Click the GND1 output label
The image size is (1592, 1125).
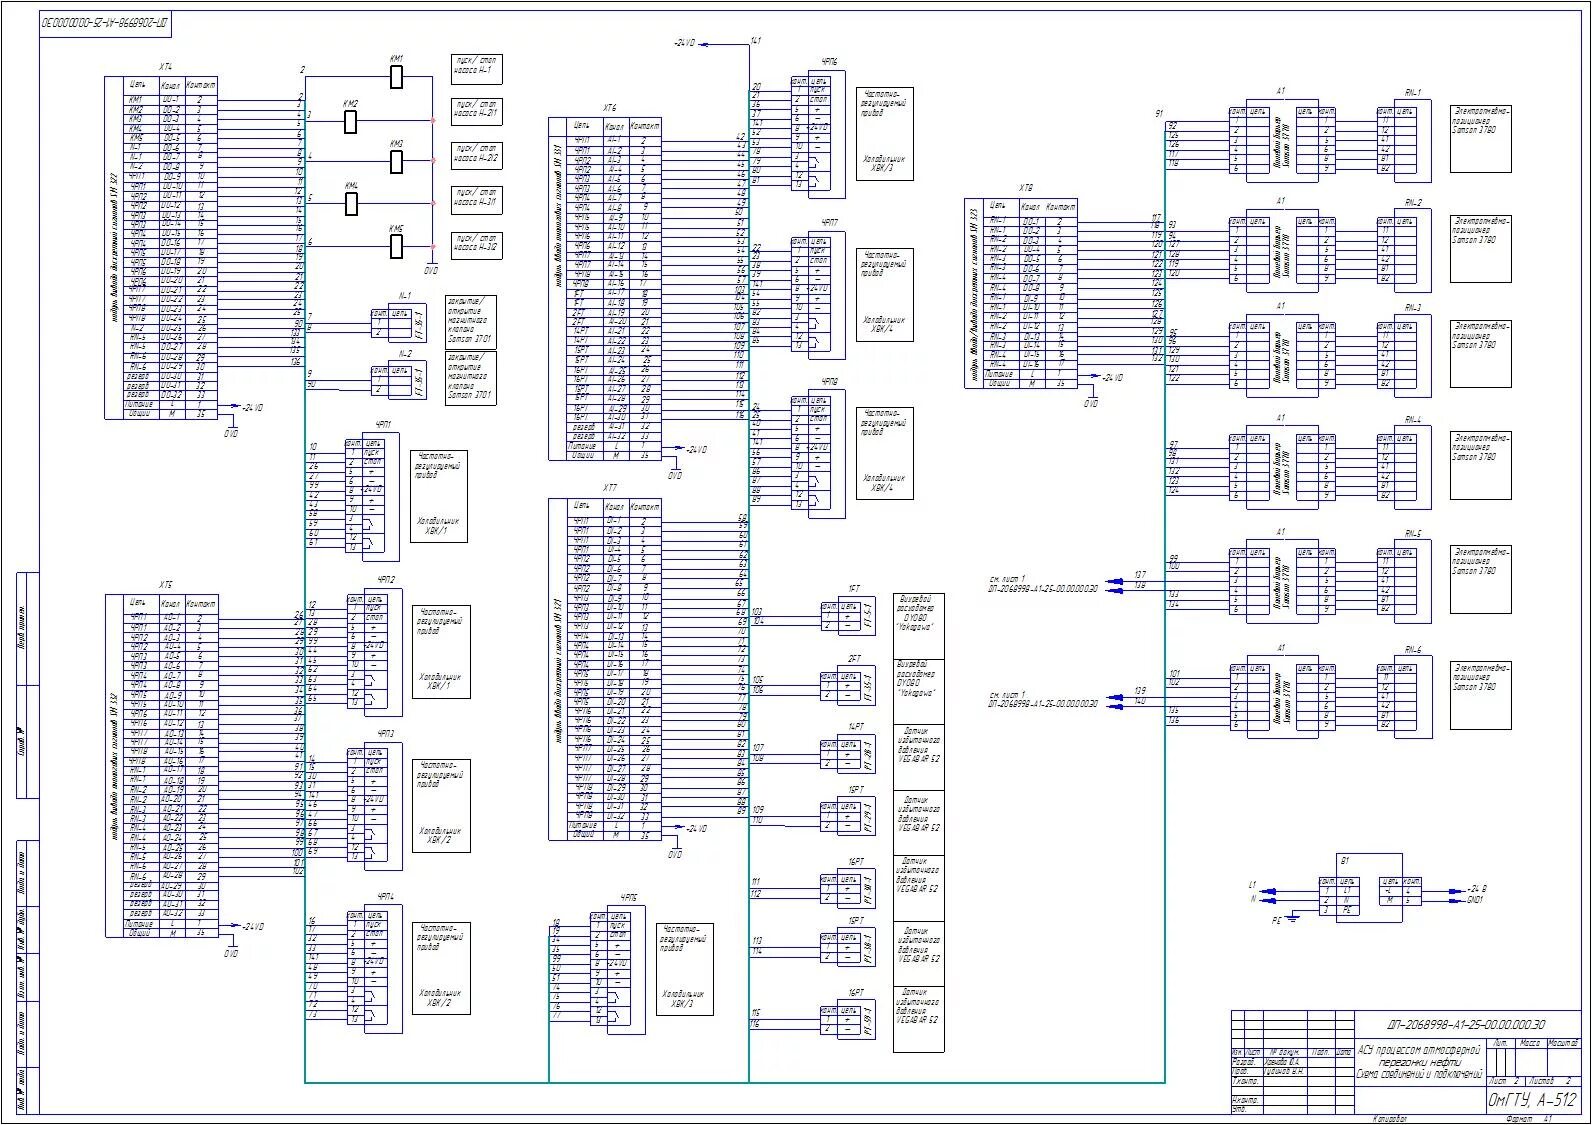[1475, 899]
